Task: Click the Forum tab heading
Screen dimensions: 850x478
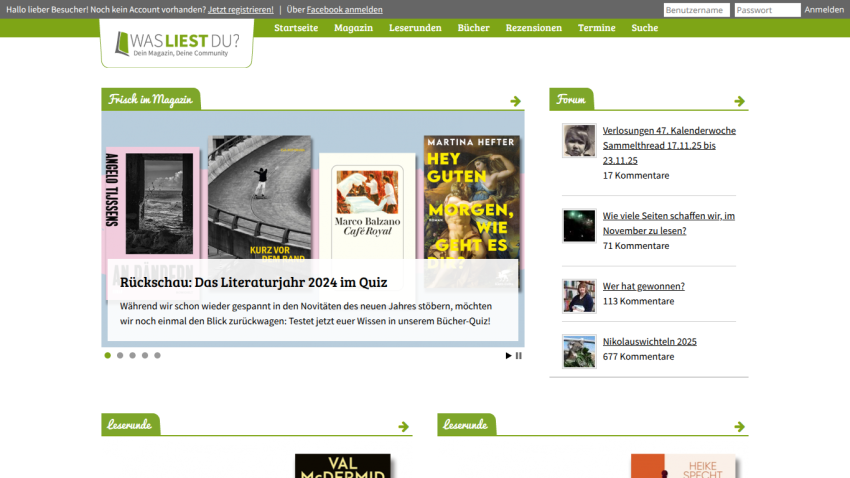Action: click(571, 99)
